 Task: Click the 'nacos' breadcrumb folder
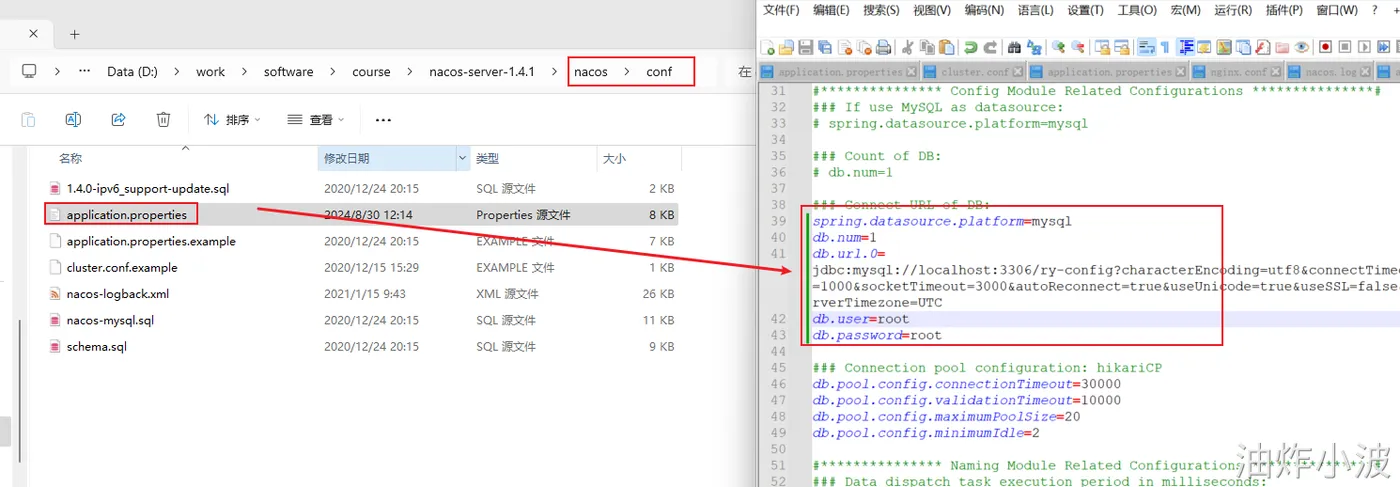click(591, 72)
